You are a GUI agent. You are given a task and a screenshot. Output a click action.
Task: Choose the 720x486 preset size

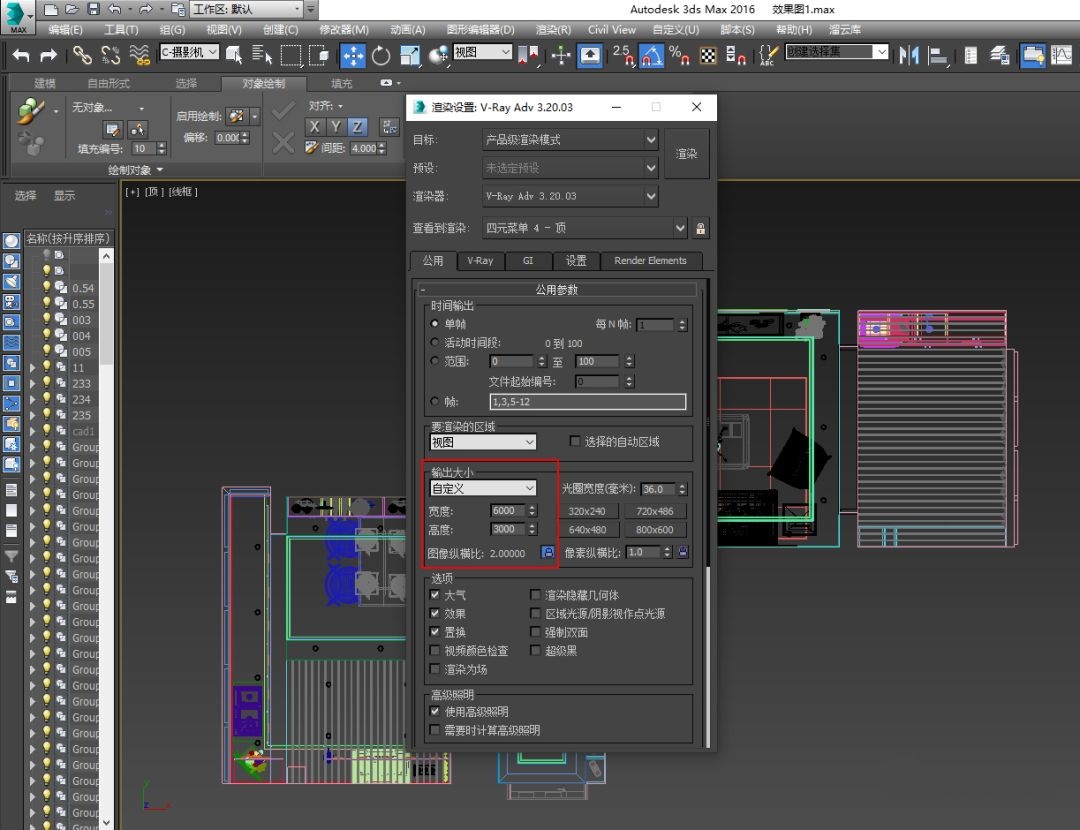[x=654, y=511]
